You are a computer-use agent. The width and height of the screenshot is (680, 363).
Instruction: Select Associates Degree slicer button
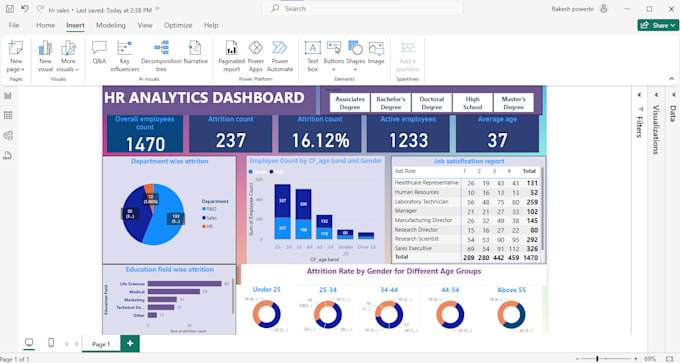click(x=350, y=103)
